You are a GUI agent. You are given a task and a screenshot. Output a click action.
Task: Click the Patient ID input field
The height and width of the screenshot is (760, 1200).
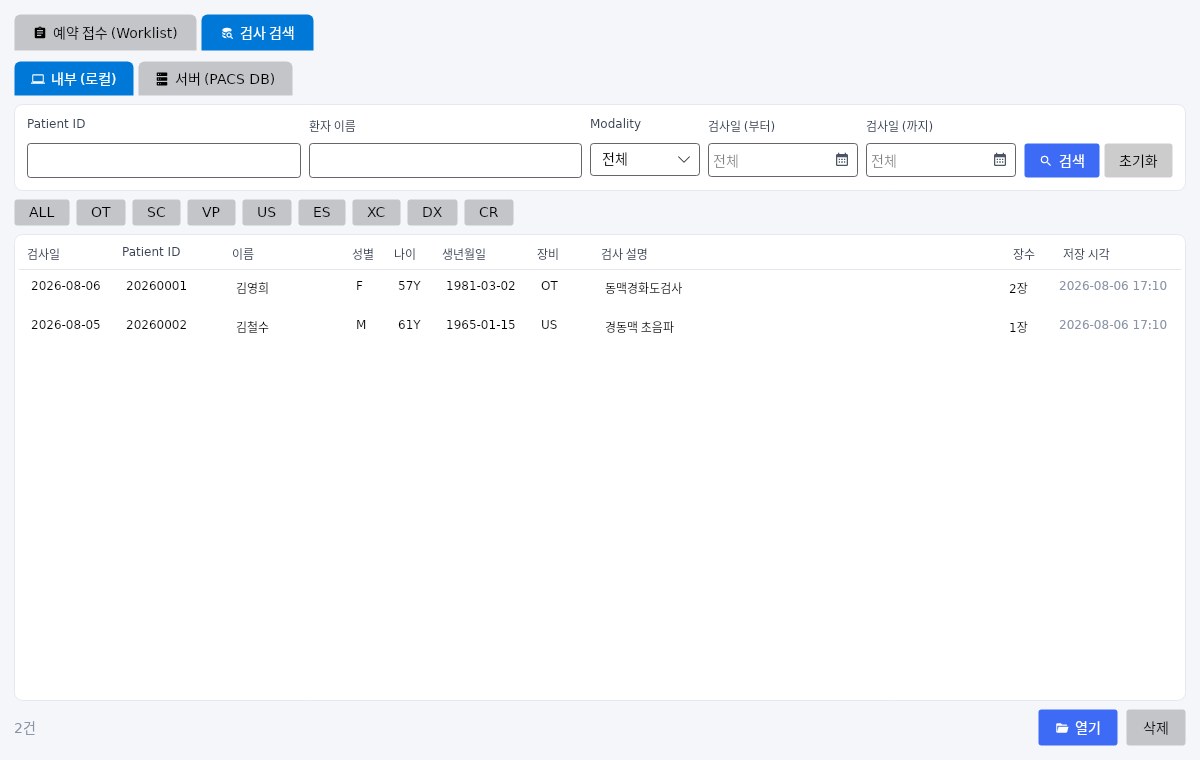coord(164,161)
